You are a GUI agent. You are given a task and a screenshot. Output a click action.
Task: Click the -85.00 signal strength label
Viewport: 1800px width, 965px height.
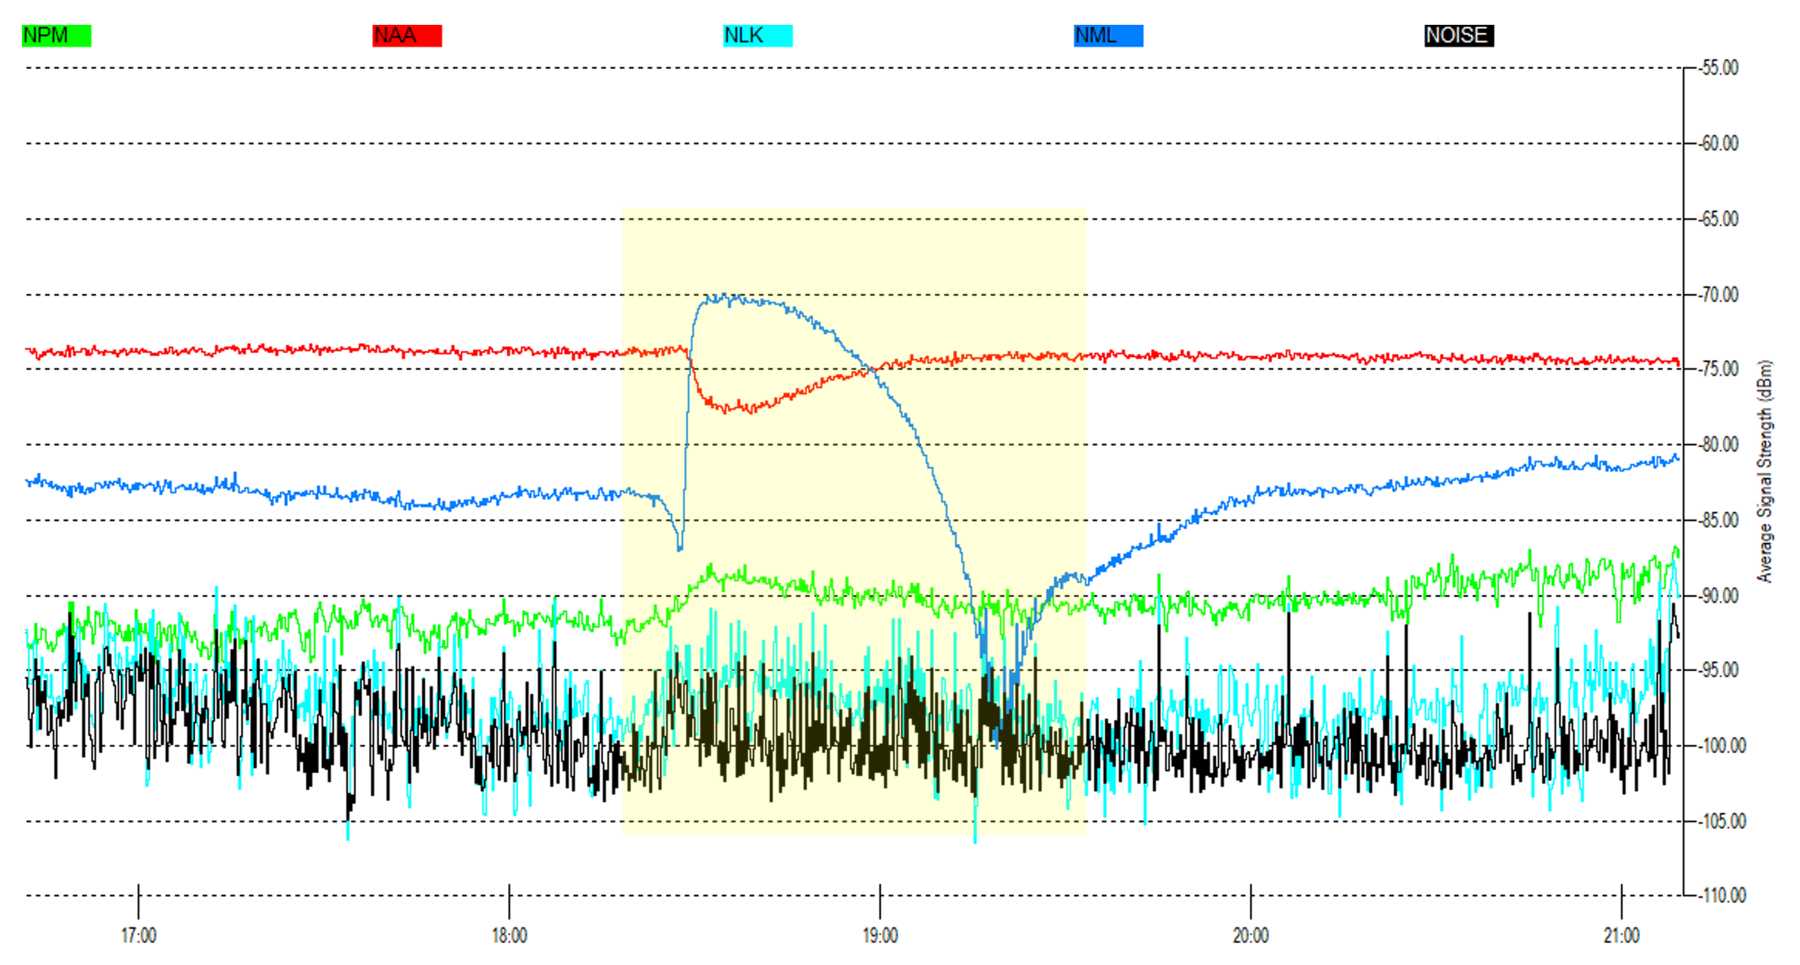(1719, 520)
